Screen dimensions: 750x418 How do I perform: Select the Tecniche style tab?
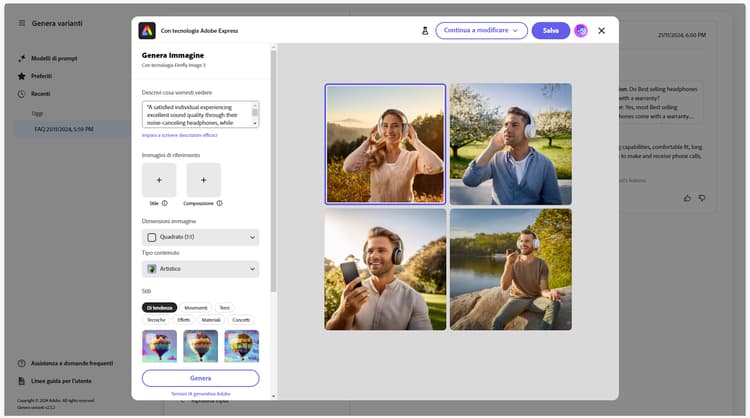156,320
